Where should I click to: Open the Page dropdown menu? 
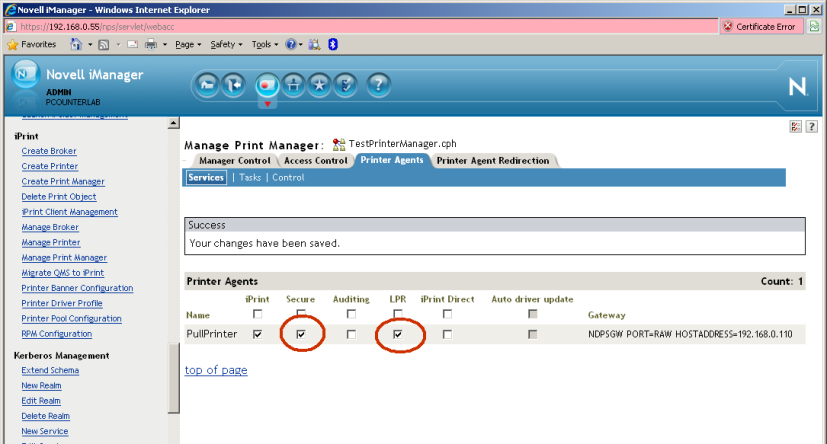coord(188,44)
